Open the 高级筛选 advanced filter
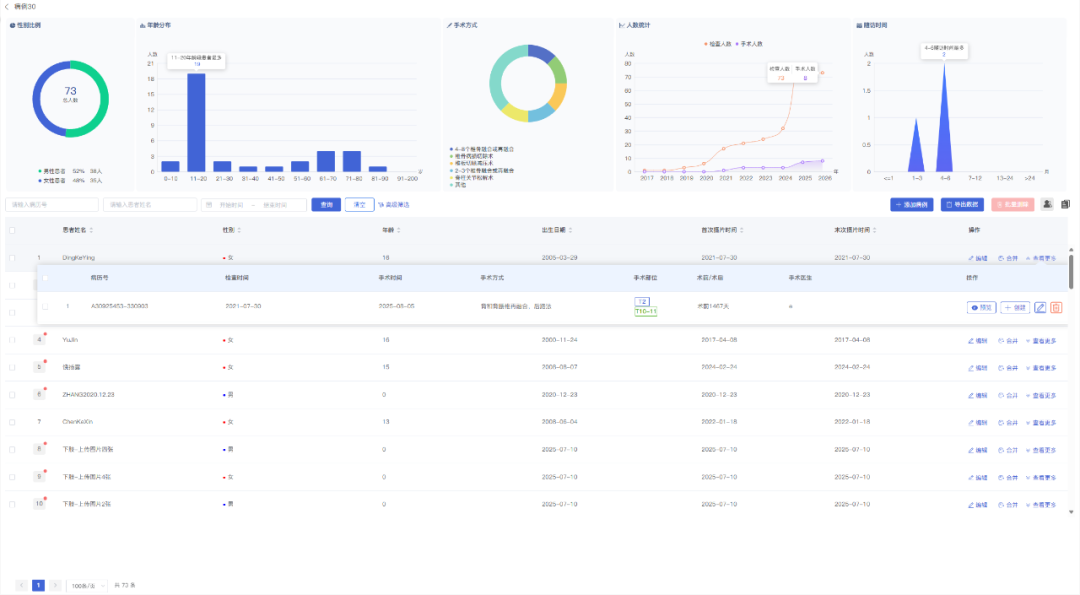This screenshot has width=1080, height=595. [394, 205]
